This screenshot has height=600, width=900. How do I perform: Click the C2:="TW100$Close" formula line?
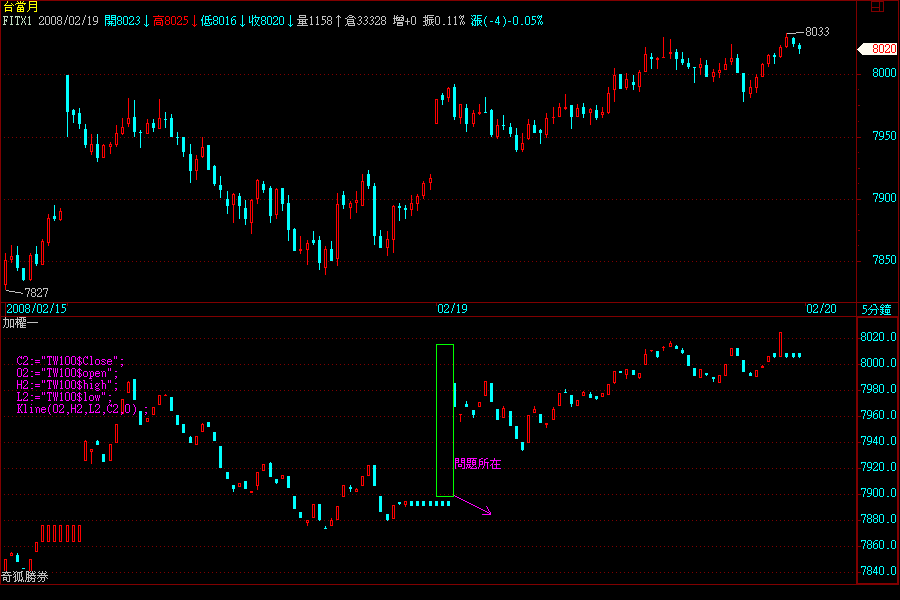click(x=70, y=359)
